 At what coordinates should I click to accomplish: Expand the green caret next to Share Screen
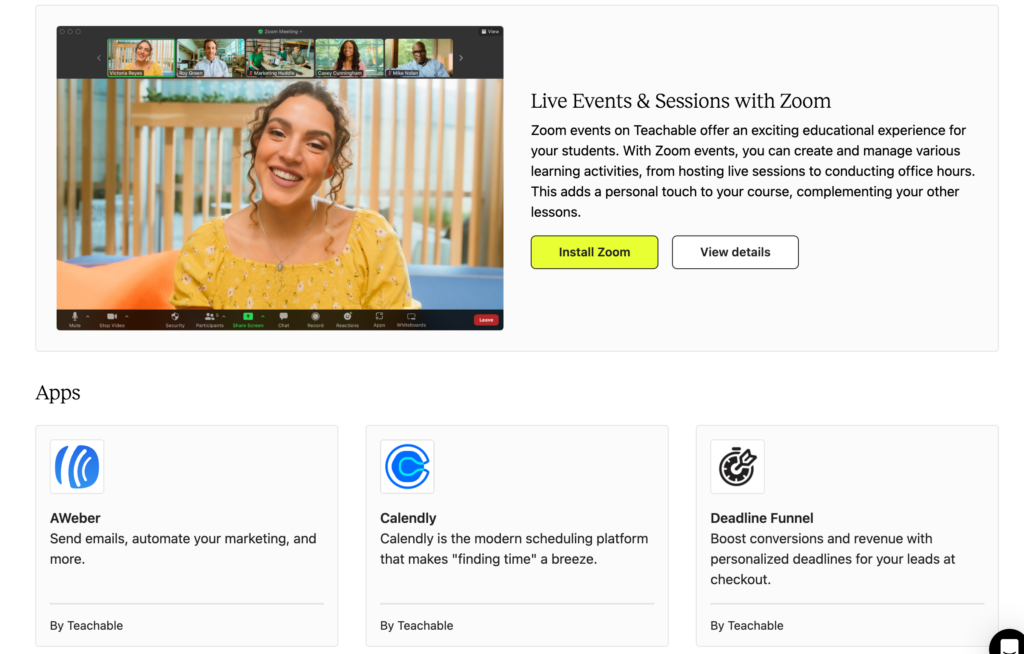coord(263,316)
